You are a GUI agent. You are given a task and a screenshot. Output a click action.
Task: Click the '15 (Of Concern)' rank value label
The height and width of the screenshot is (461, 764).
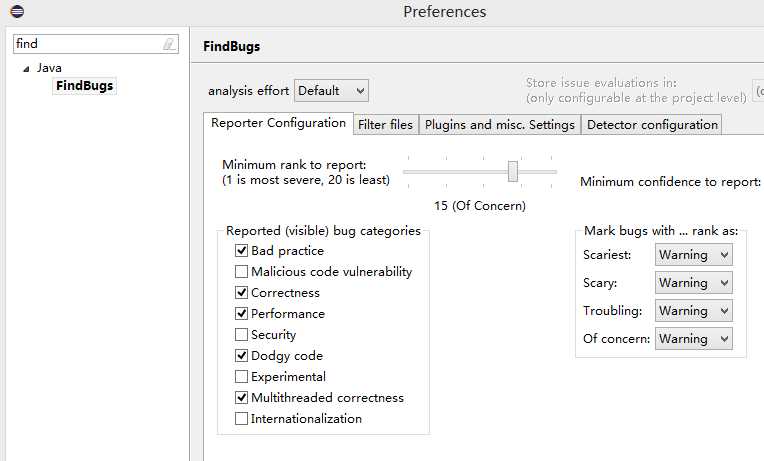click(x=480, y=206)
